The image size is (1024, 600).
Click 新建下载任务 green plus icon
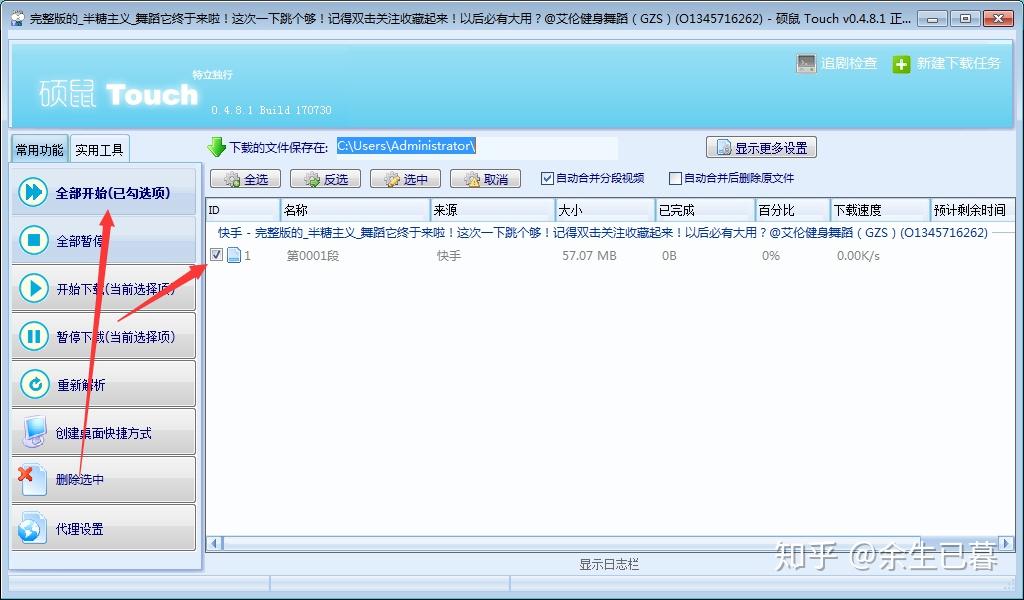[x=901, y=64]
